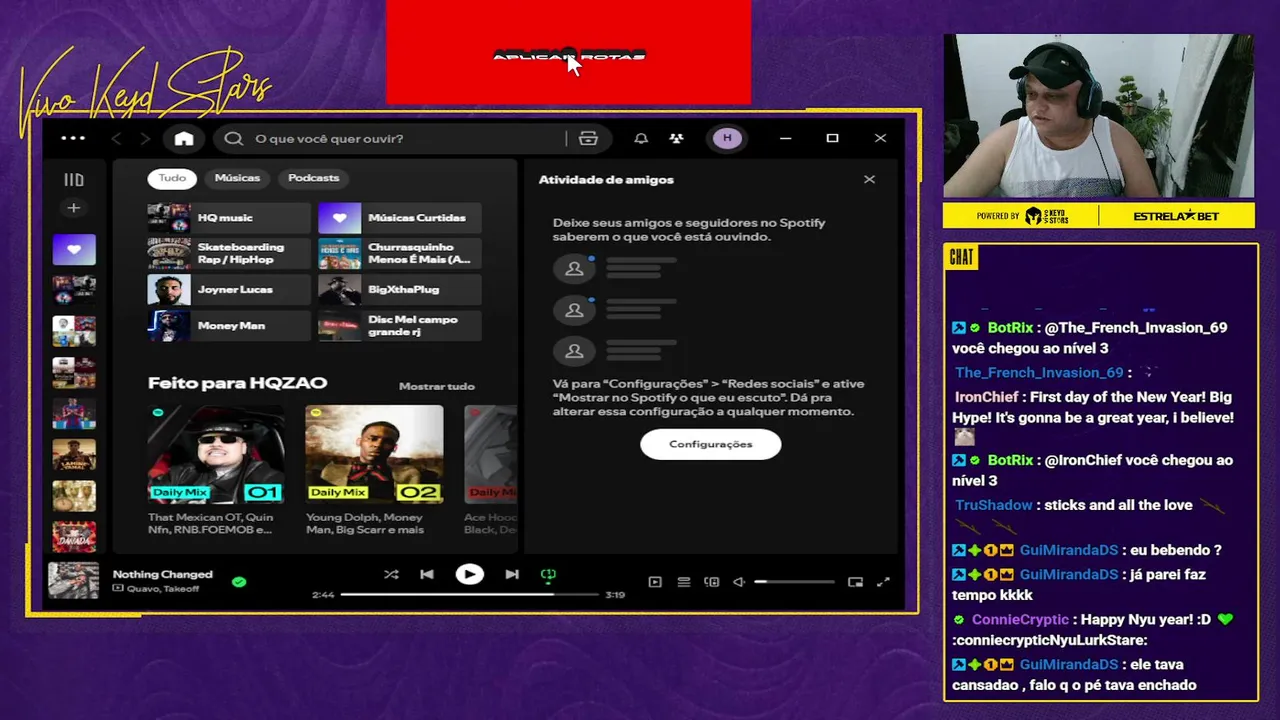Click the magnifier search icon

click(x=234, y=139)
